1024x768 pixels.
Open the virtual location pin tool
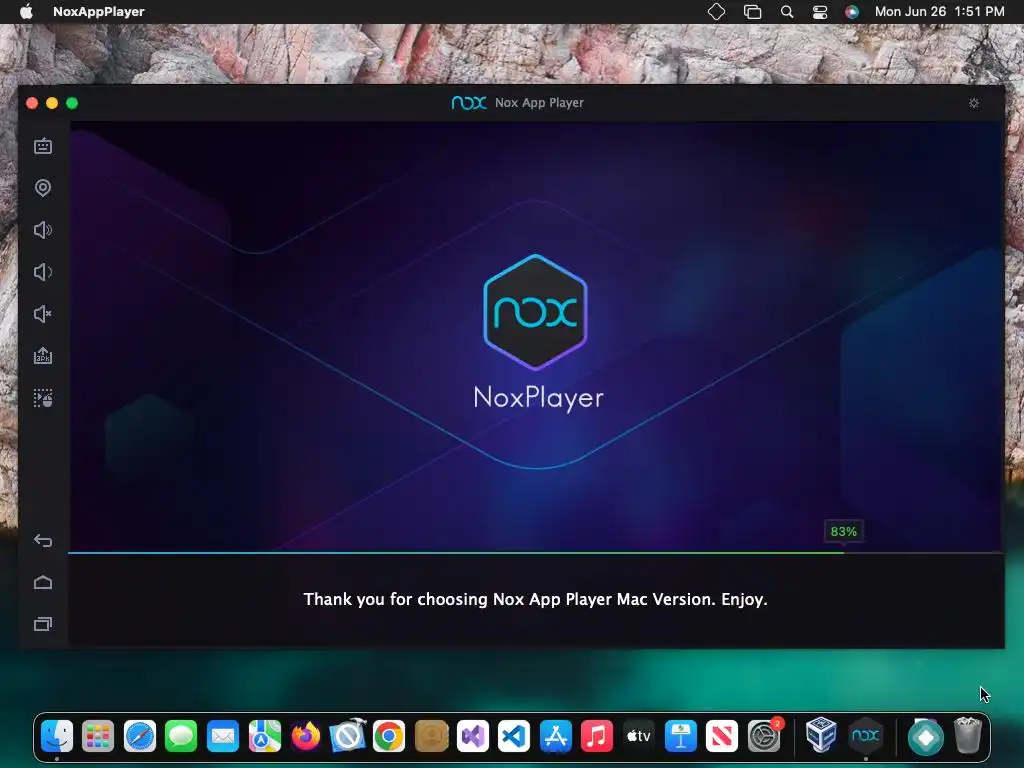43,188
